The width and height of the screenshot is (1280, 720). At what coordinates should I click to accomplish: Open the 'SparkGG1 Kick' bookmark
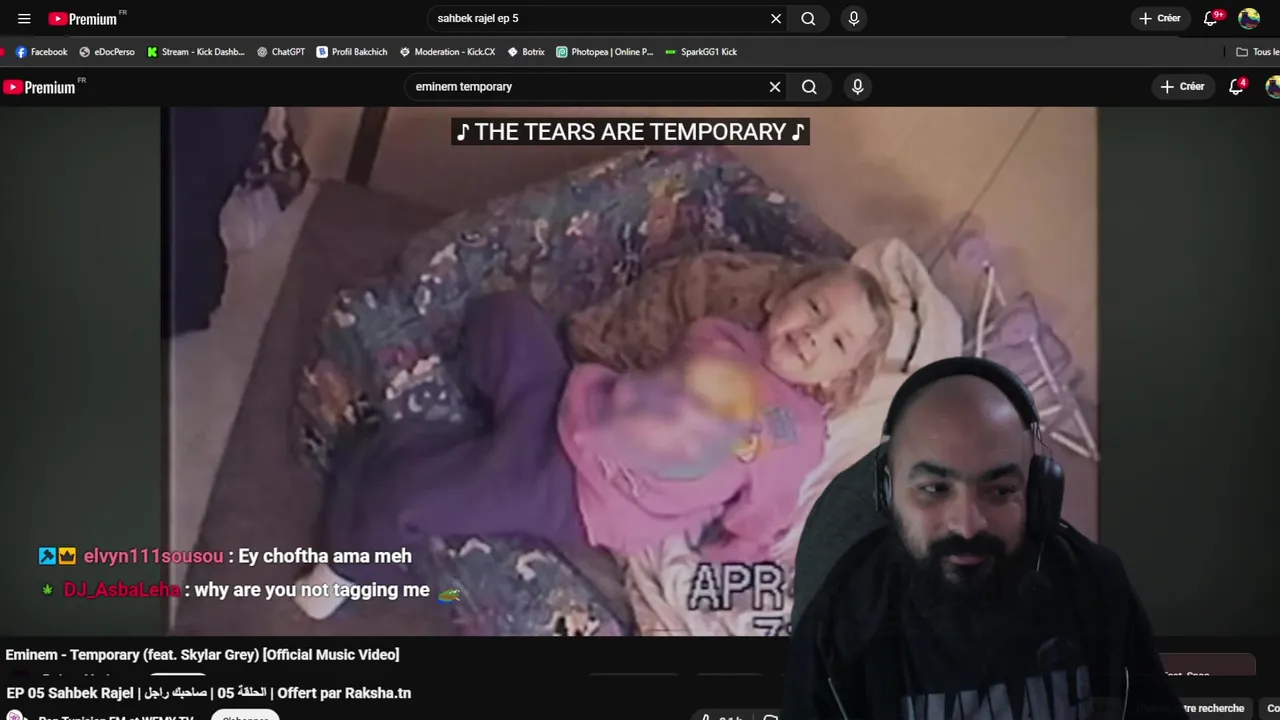coord(701,52)
